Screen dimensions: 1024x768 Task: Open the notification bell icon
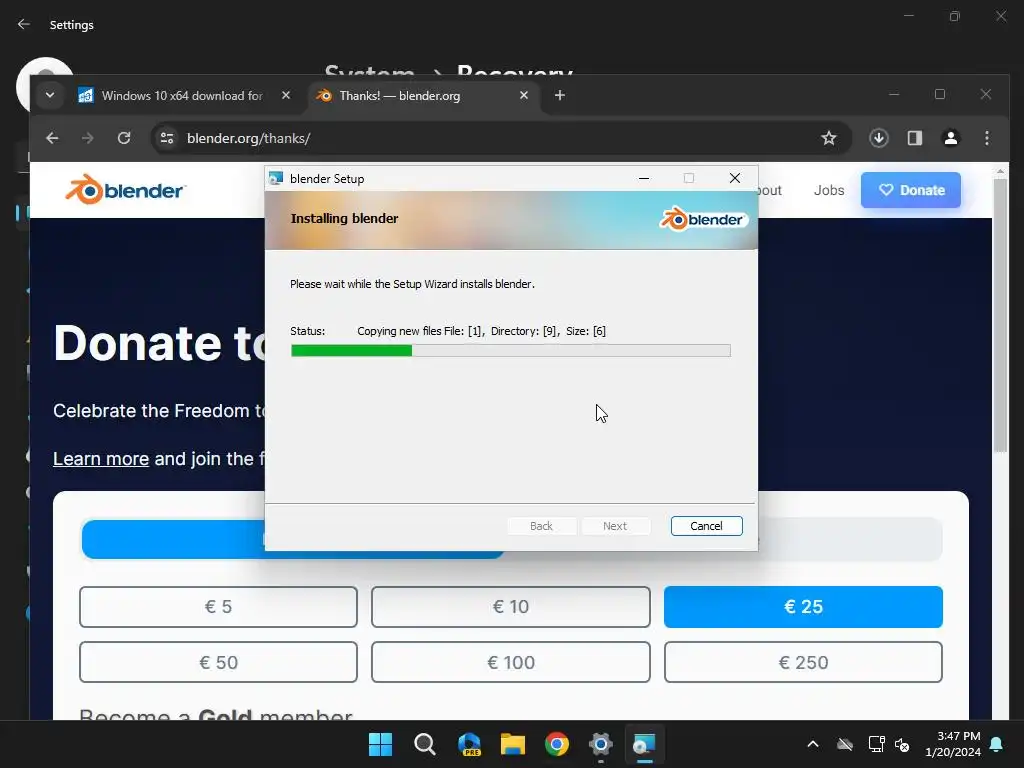point(997,744)
